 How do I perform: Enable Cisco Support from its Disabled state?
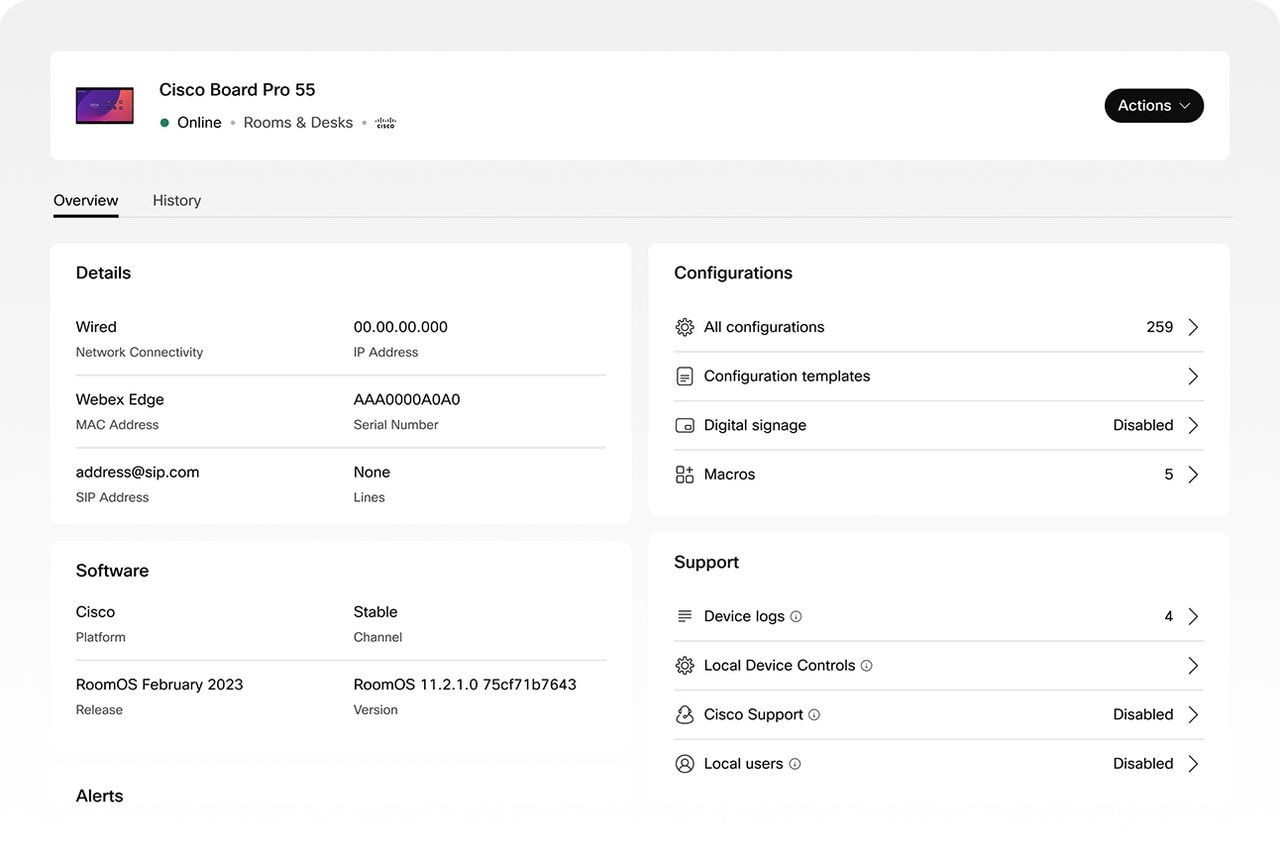(x=1143, y=713)
